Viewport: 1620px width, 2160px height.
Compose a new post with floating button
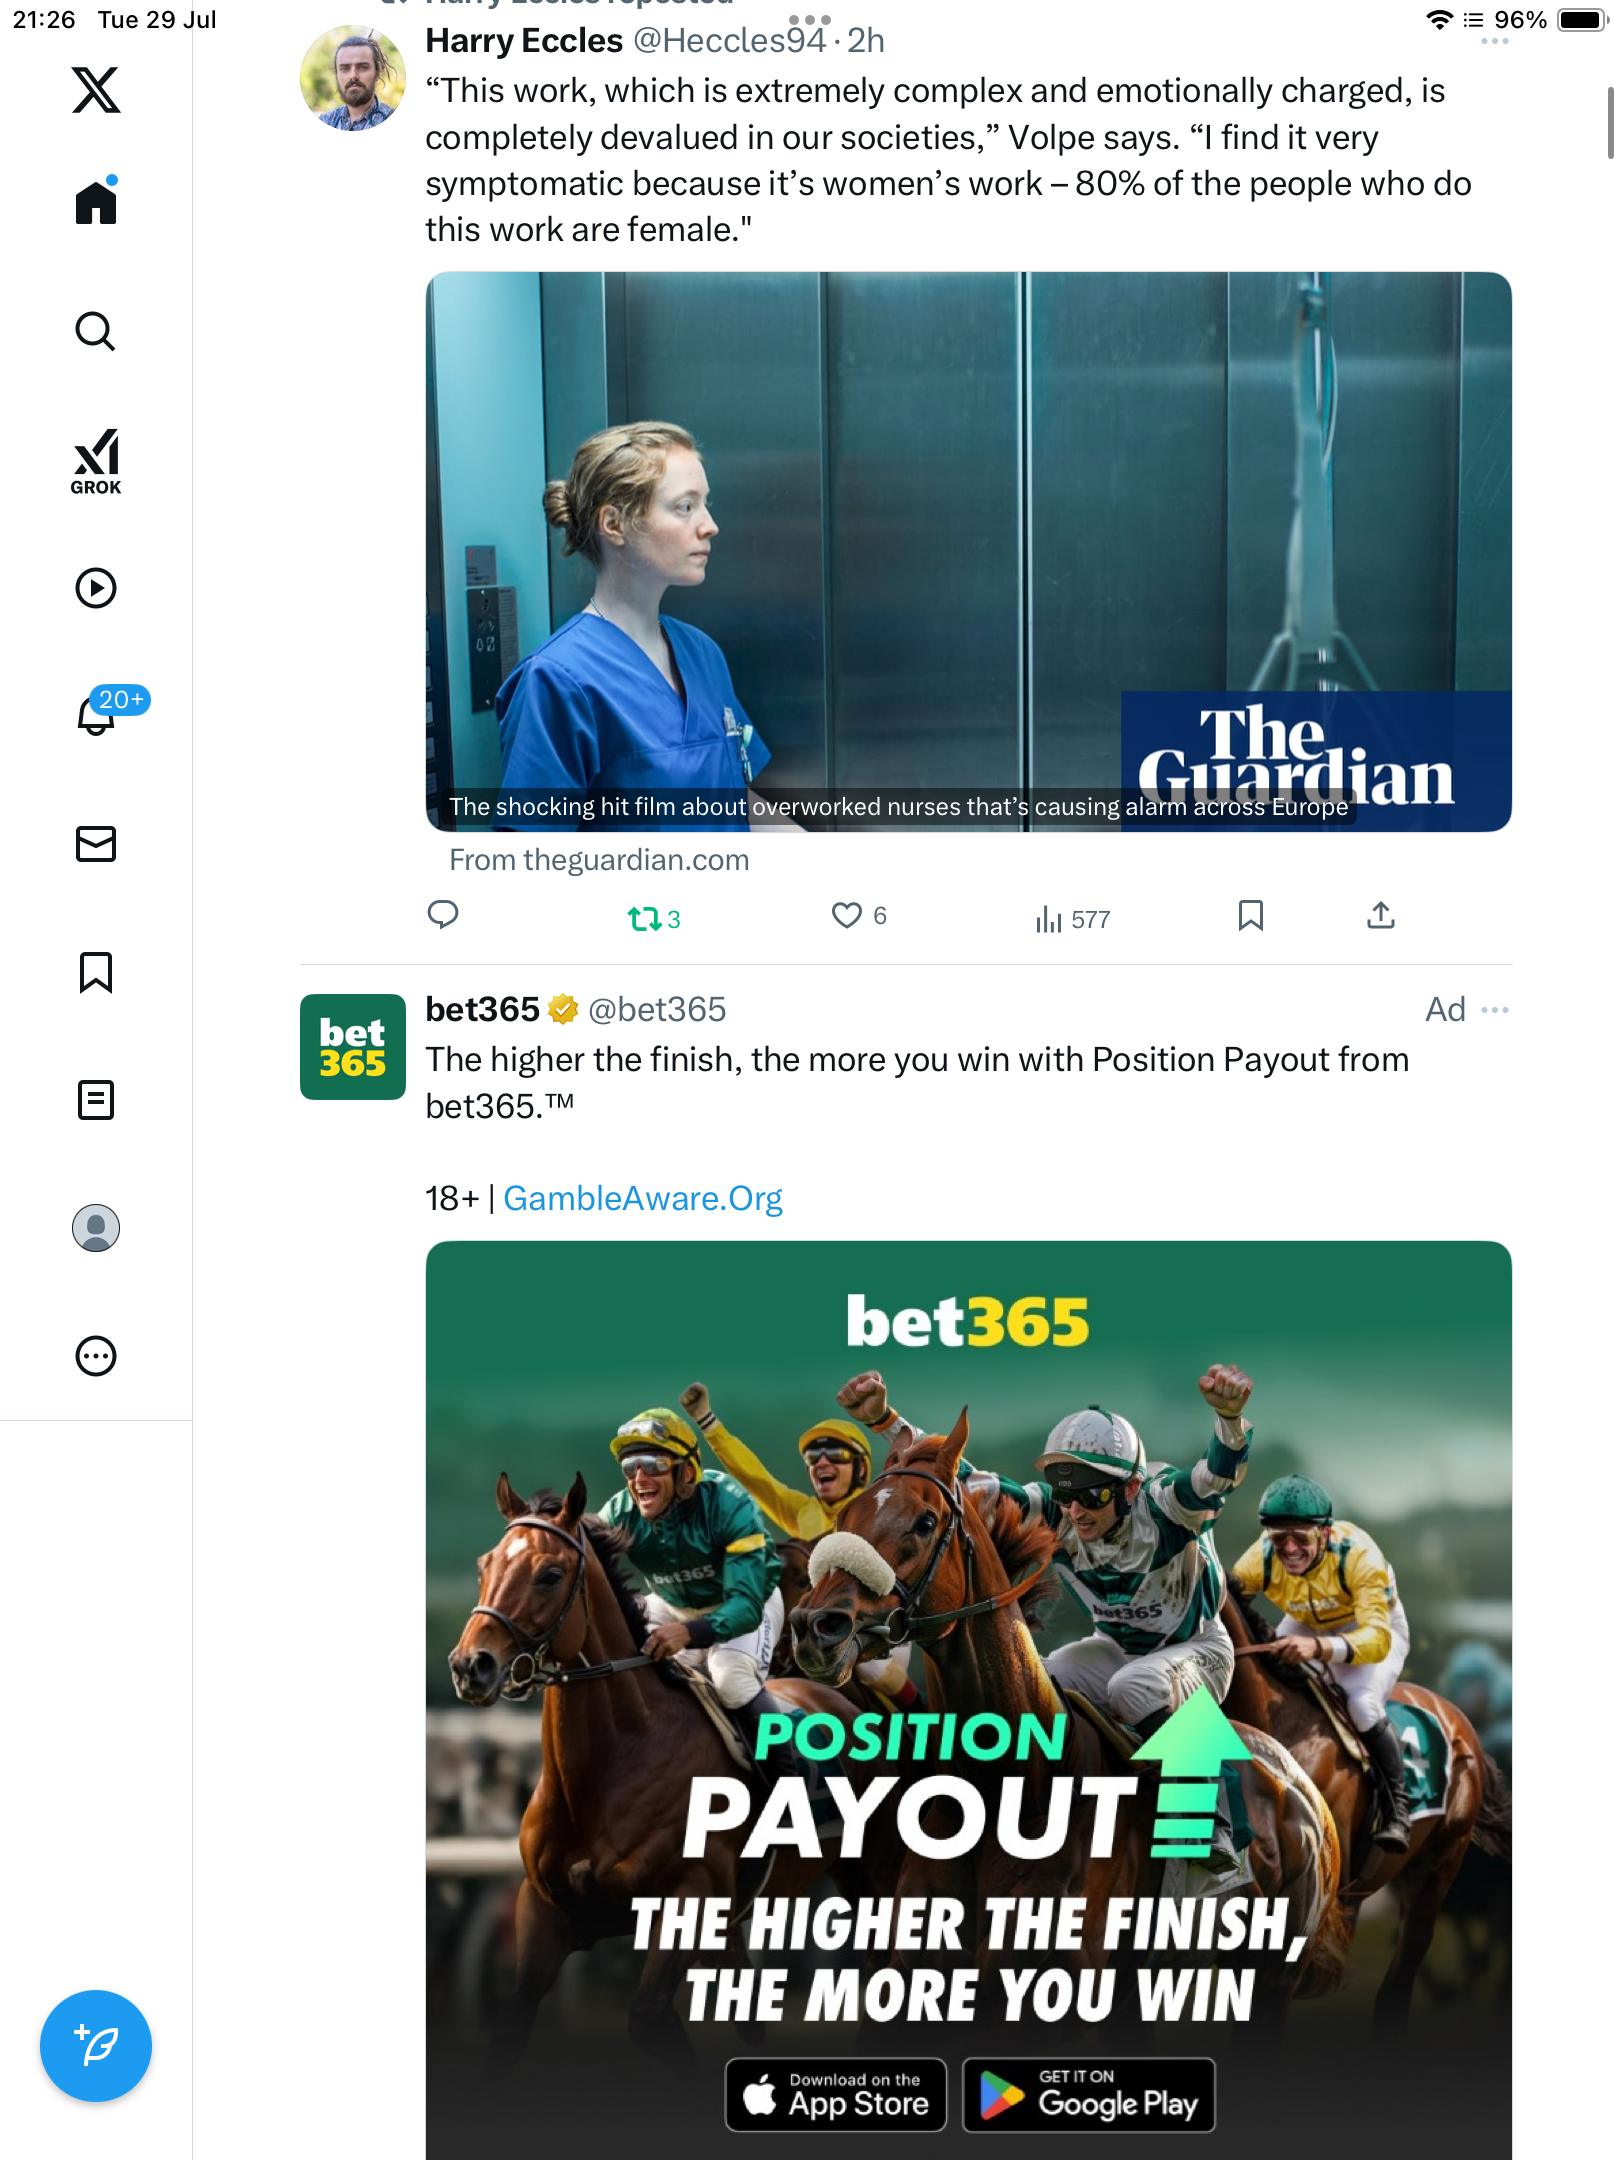pos(96,2046)
